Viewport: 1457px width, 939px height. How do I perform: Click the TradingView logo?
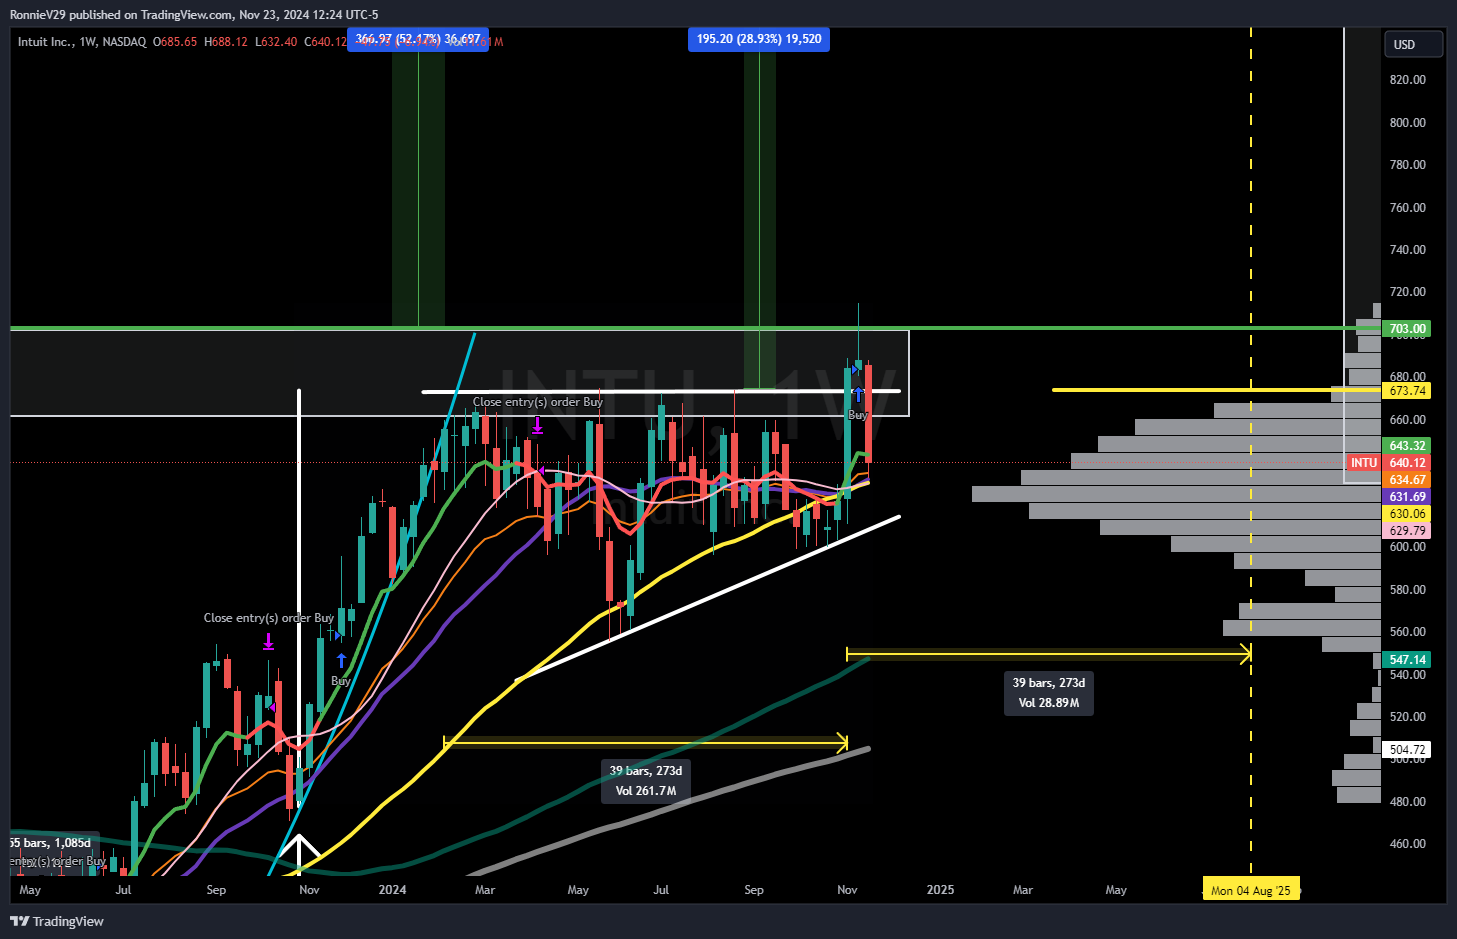click(57, 921)
